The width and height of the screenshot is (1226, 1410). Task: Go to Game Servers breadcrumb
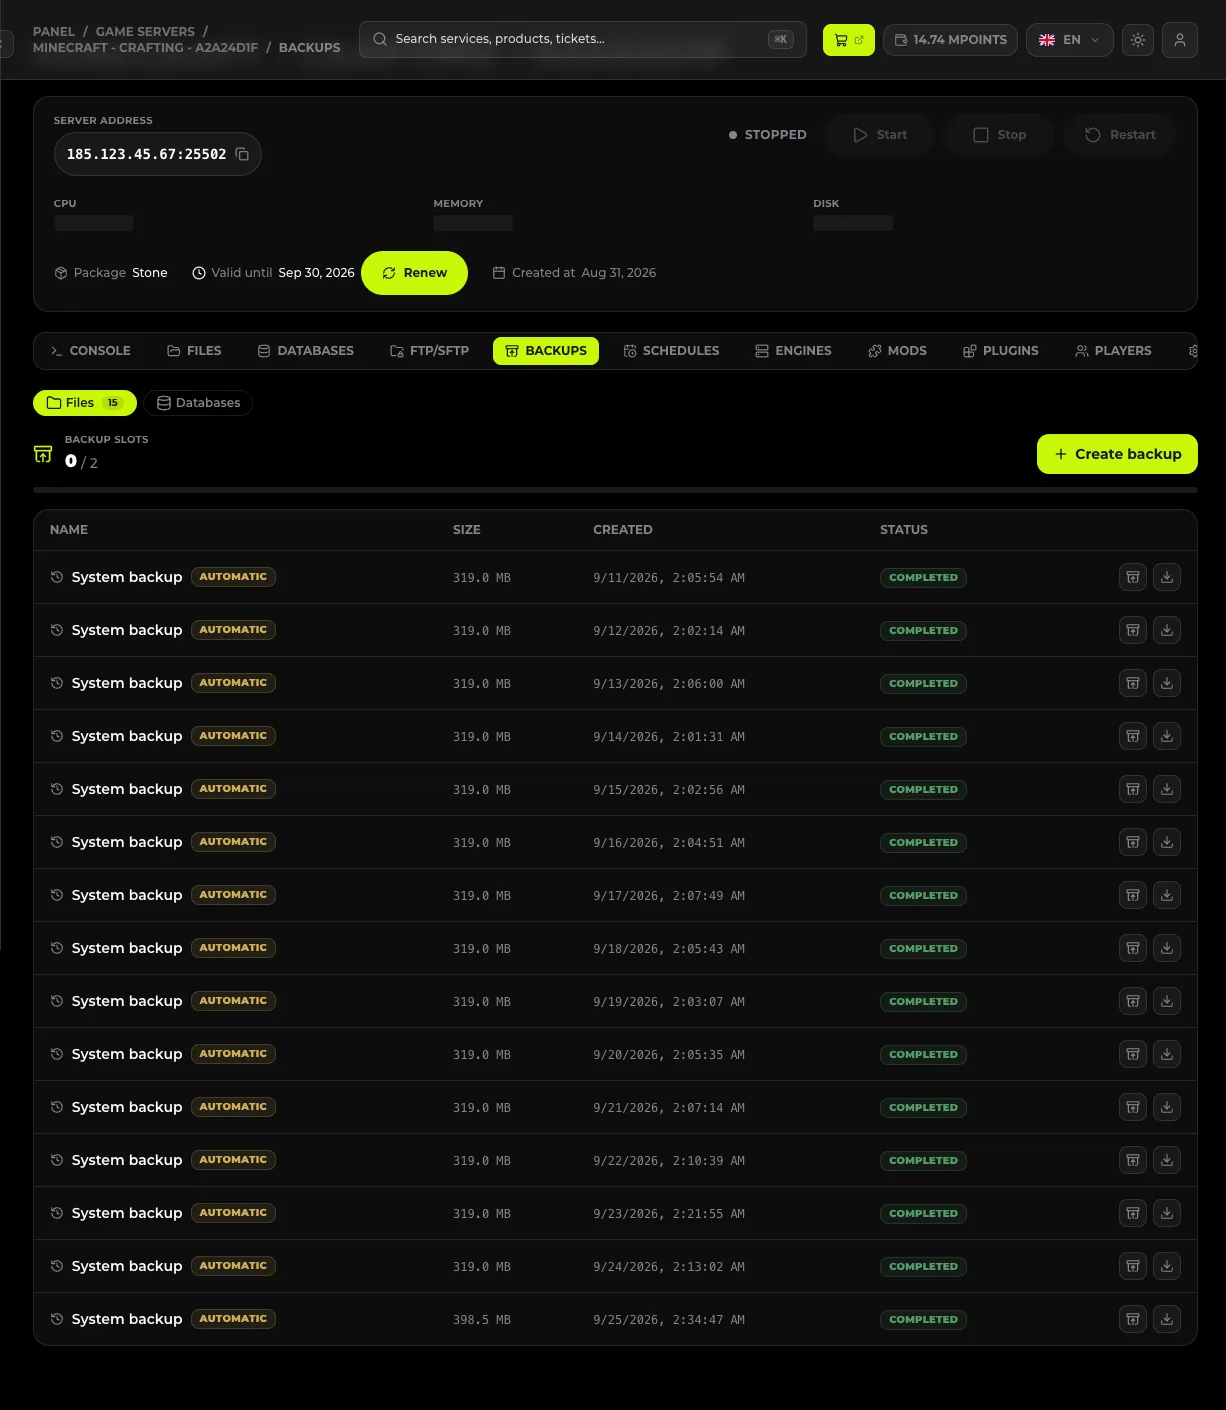[145, 32]
